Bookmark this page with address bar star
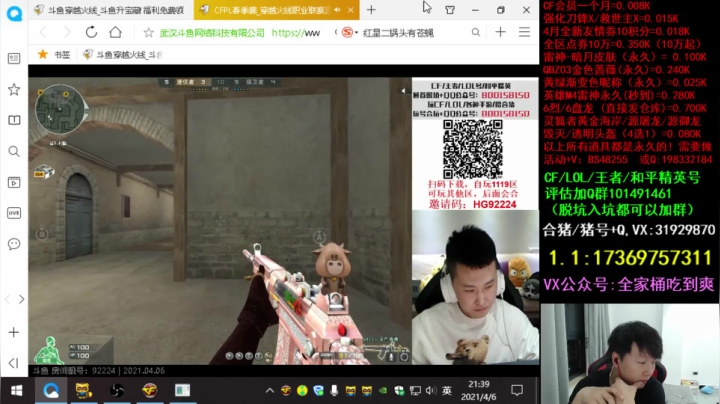The width and height of the screenshot is (720, 404). point(148,33)
